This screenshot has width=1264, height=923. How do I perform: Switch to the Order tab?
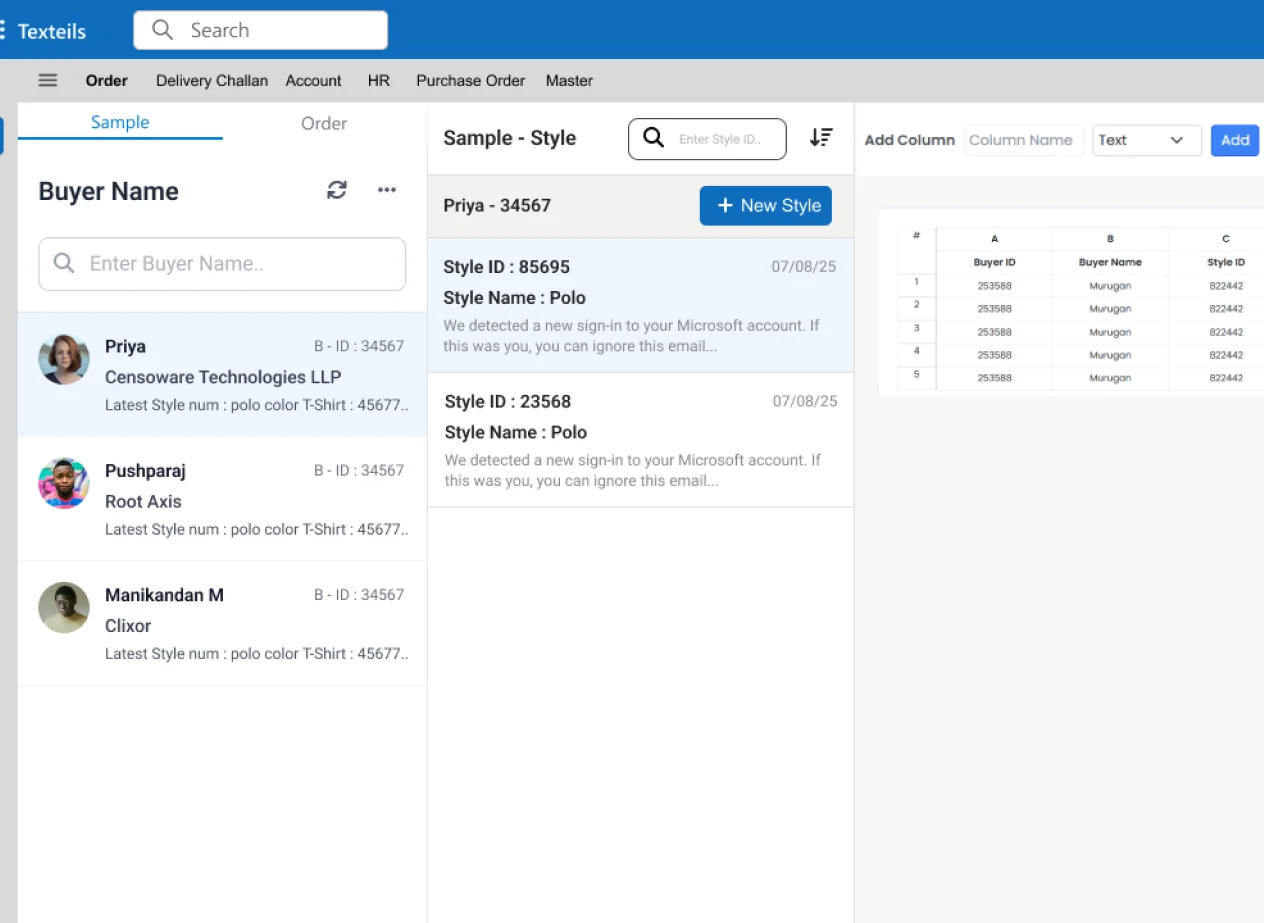(323, 123)
